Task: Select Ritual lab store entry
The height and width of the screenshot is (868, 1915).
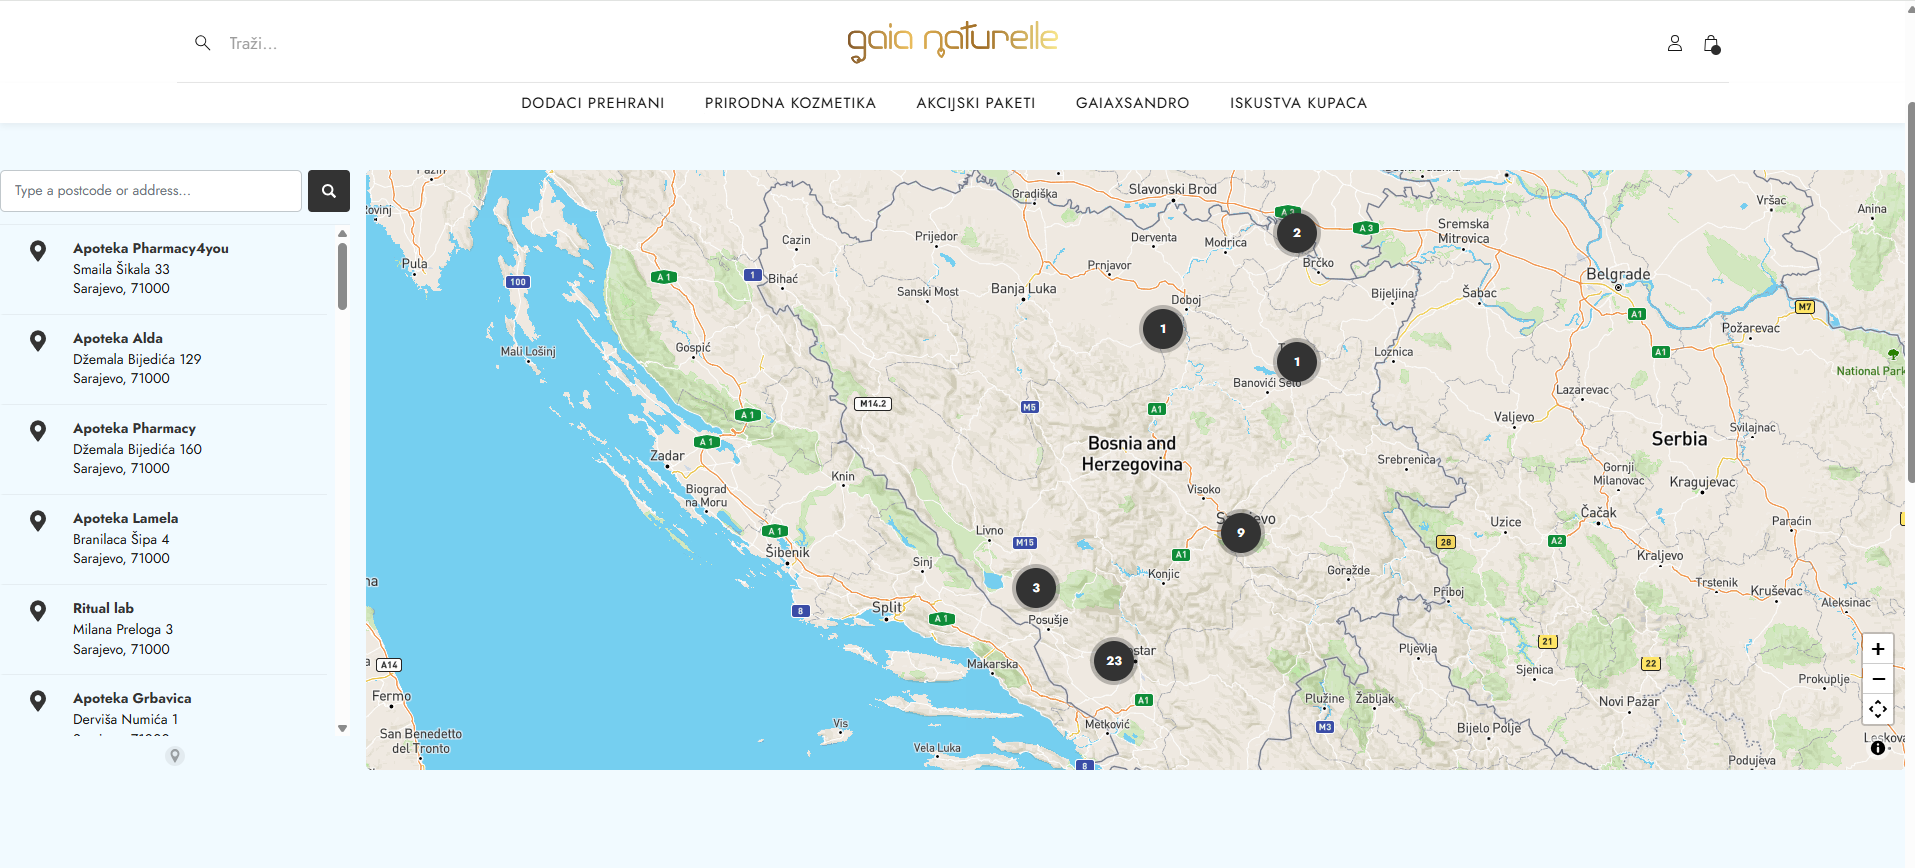Action: click(x=164, y=629)
